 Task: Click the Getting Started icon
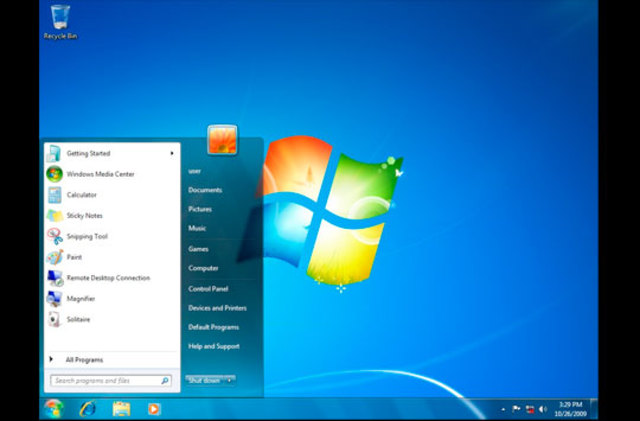54,154
